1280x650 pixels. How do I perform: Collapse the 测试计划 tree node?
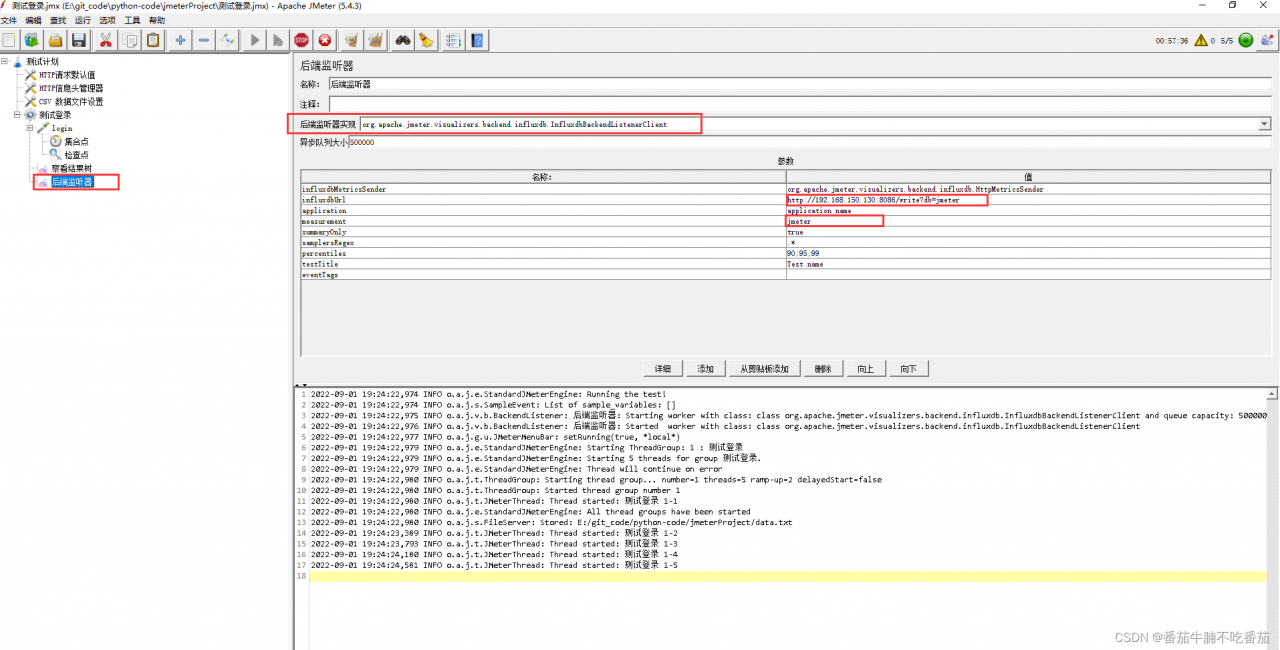tap(5, 62)
